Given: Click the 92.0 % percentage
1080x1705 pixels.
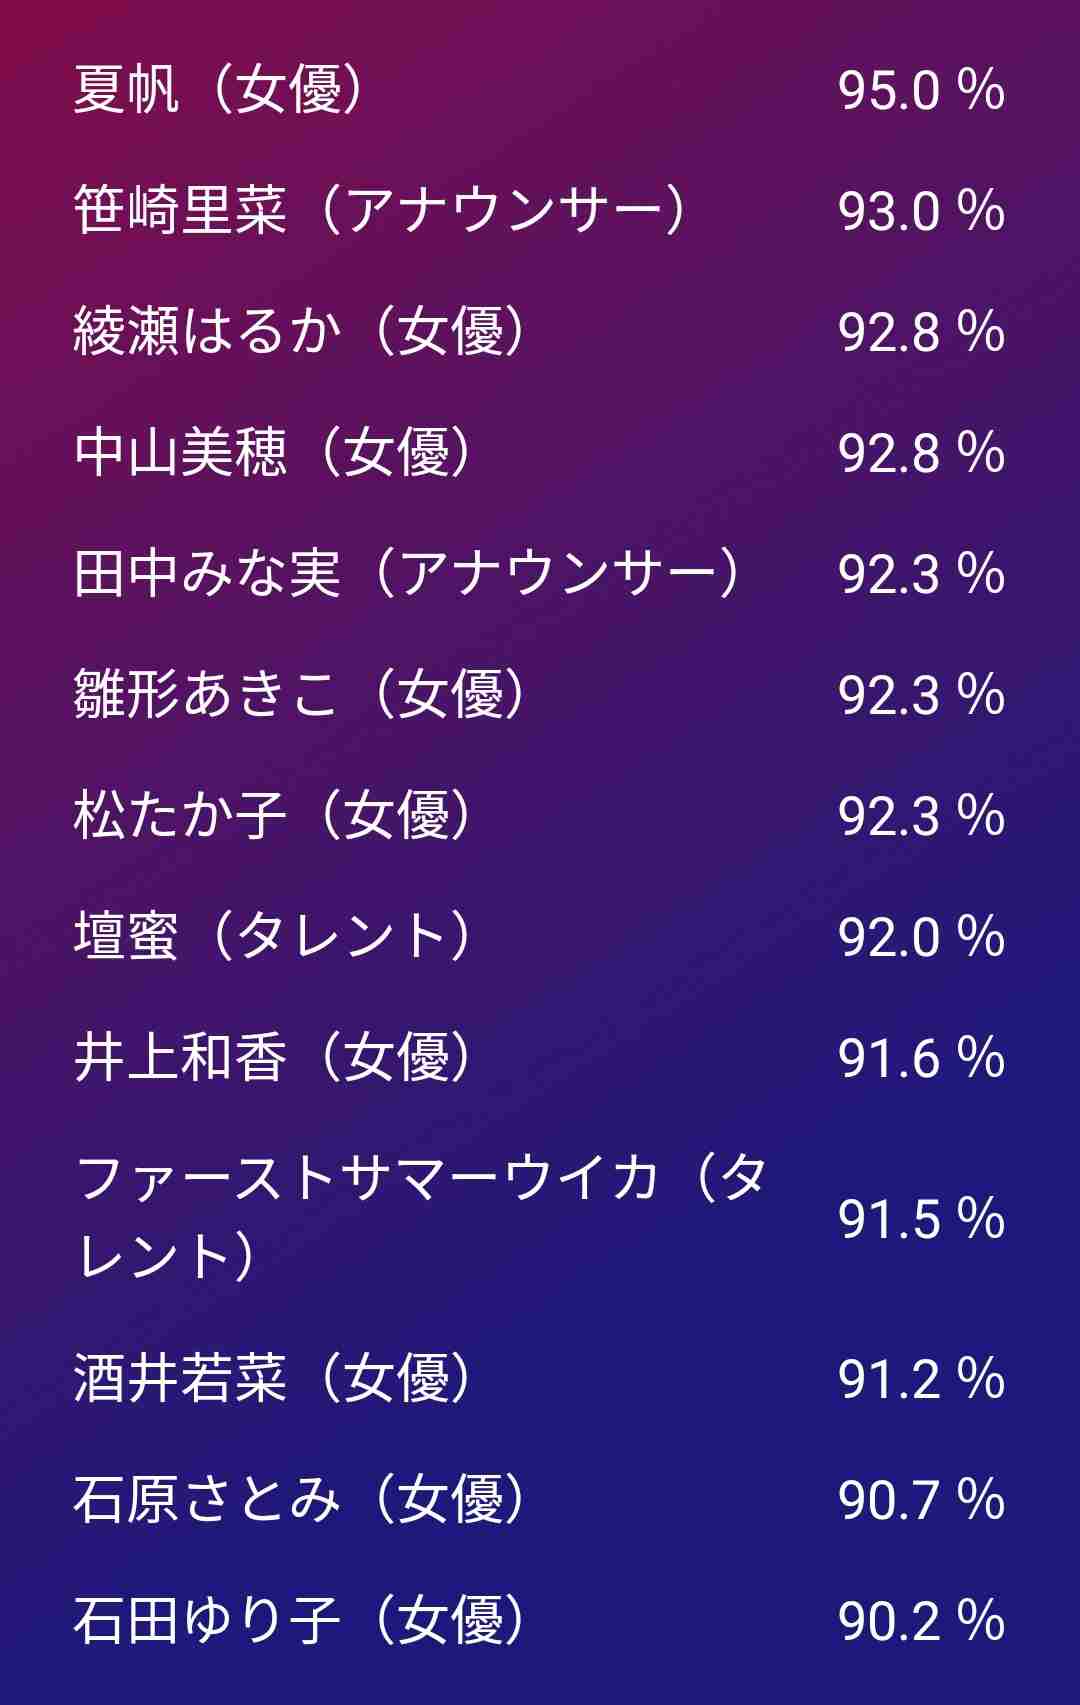Looking at the screenshot, I should coord(921,937).
